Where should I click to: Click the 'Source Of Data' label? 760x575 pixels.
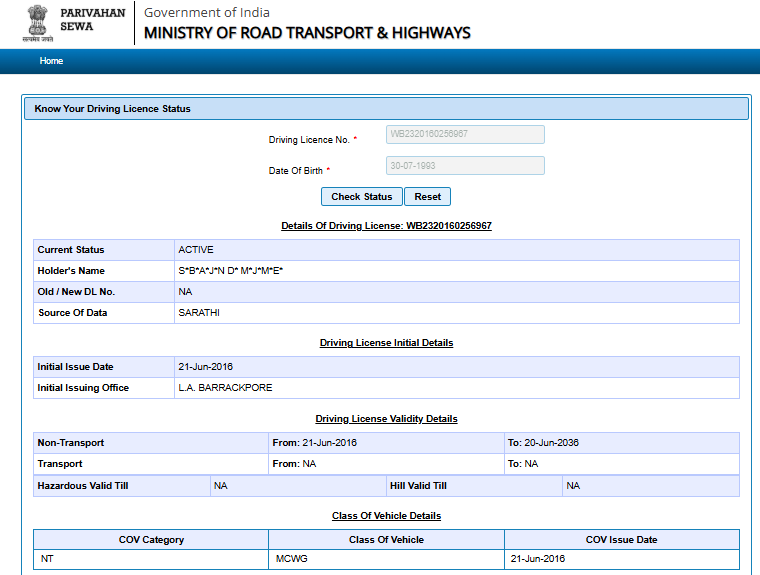click(x=73, y=313)
